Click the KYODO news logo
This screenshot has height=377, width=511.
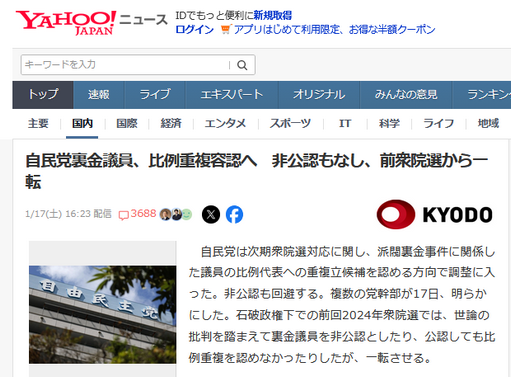coord(434,214)
